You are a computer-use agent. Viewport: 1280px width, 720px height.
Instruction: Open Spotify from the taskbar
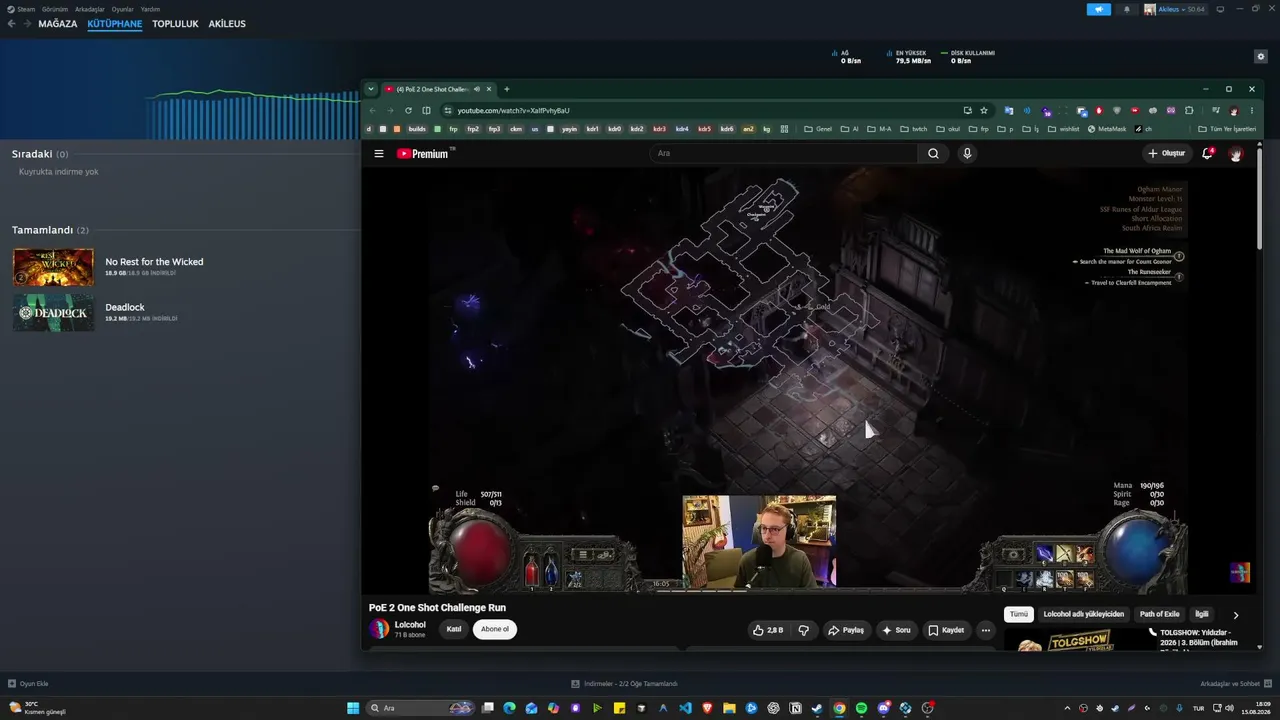tap(861, 708)
